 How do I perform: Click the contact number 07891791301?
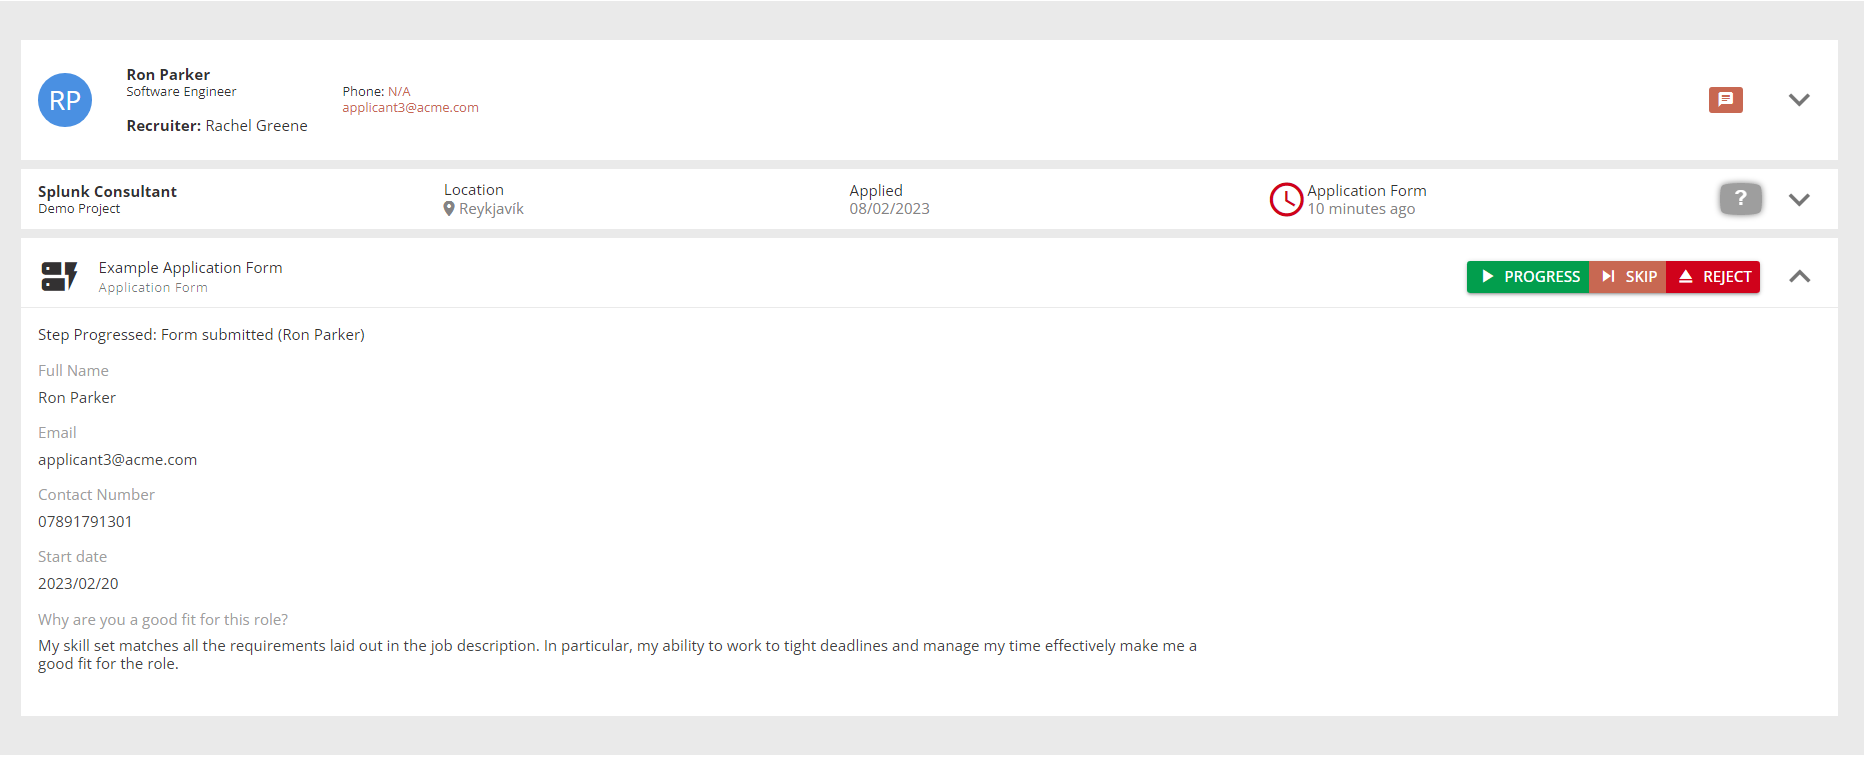tap(85, 522)
